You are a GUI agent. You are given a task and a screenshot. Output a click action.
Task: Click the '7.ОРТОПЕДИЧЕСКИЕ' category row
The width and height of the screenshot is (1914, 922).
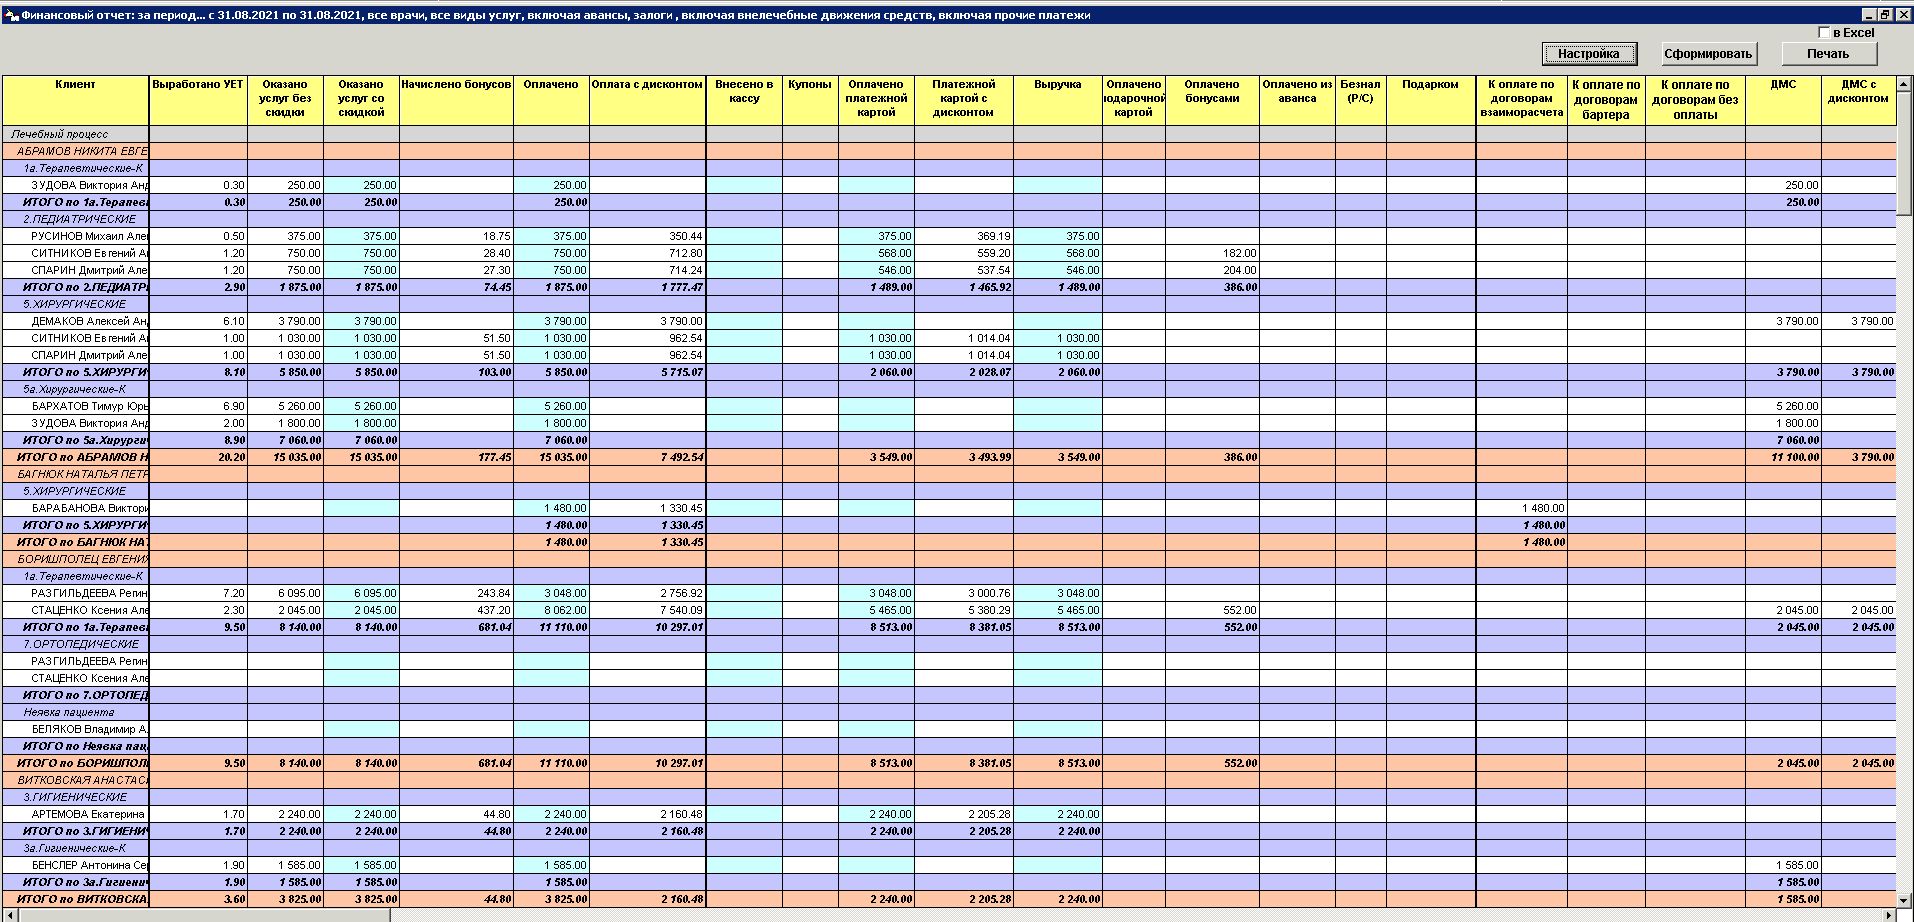point(82,644)
